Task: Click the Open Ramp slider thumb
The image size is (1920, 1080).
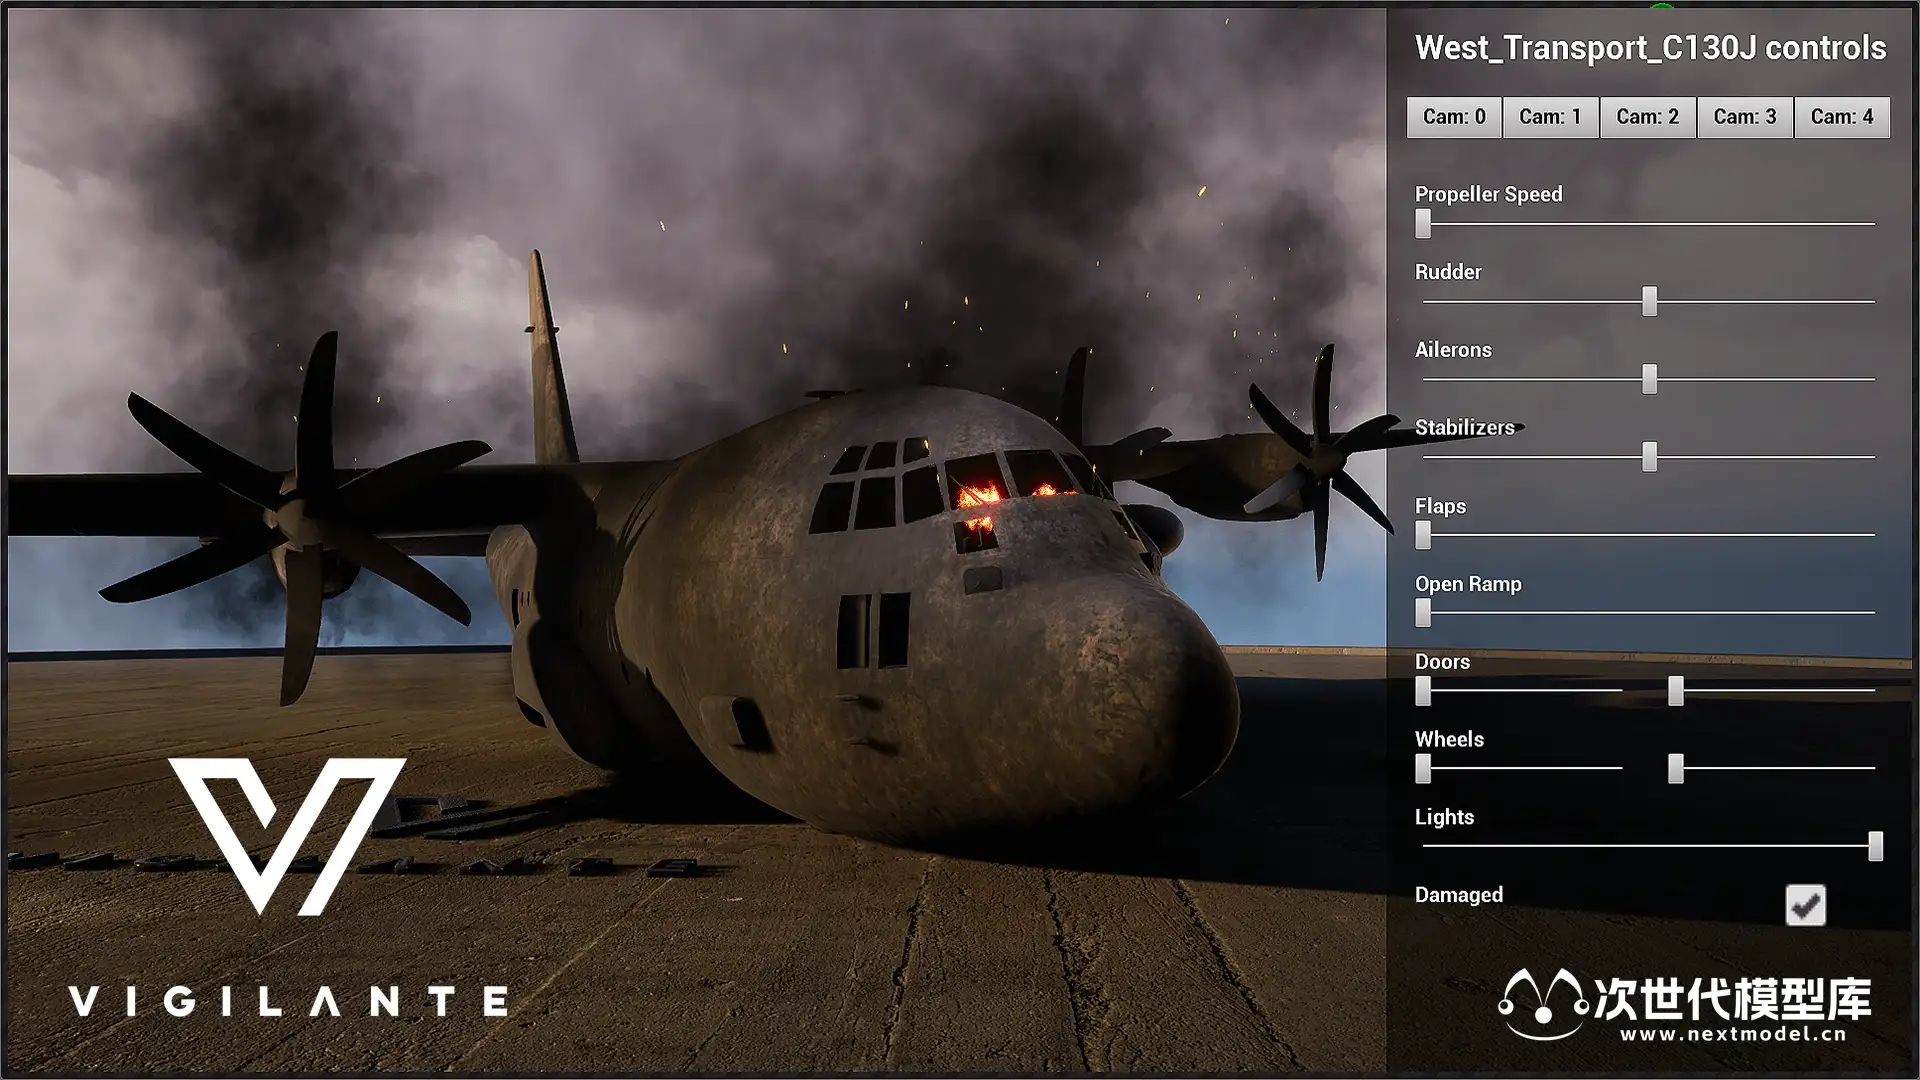Action: click(x=1423, y=613)
